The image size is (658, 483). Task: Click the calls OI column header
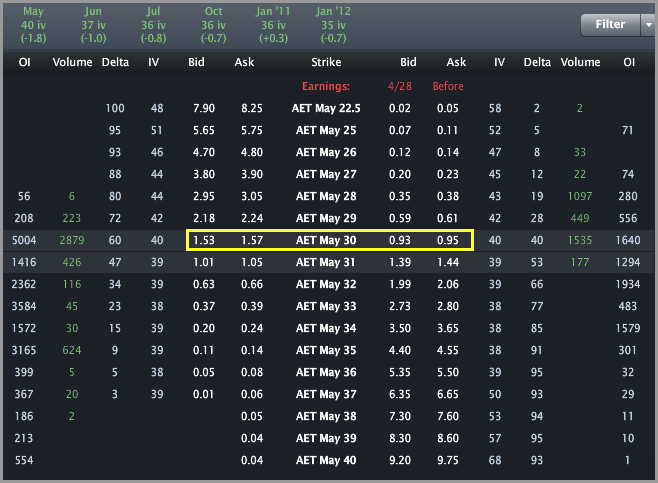pyautogui.click(x=24, y=62)
